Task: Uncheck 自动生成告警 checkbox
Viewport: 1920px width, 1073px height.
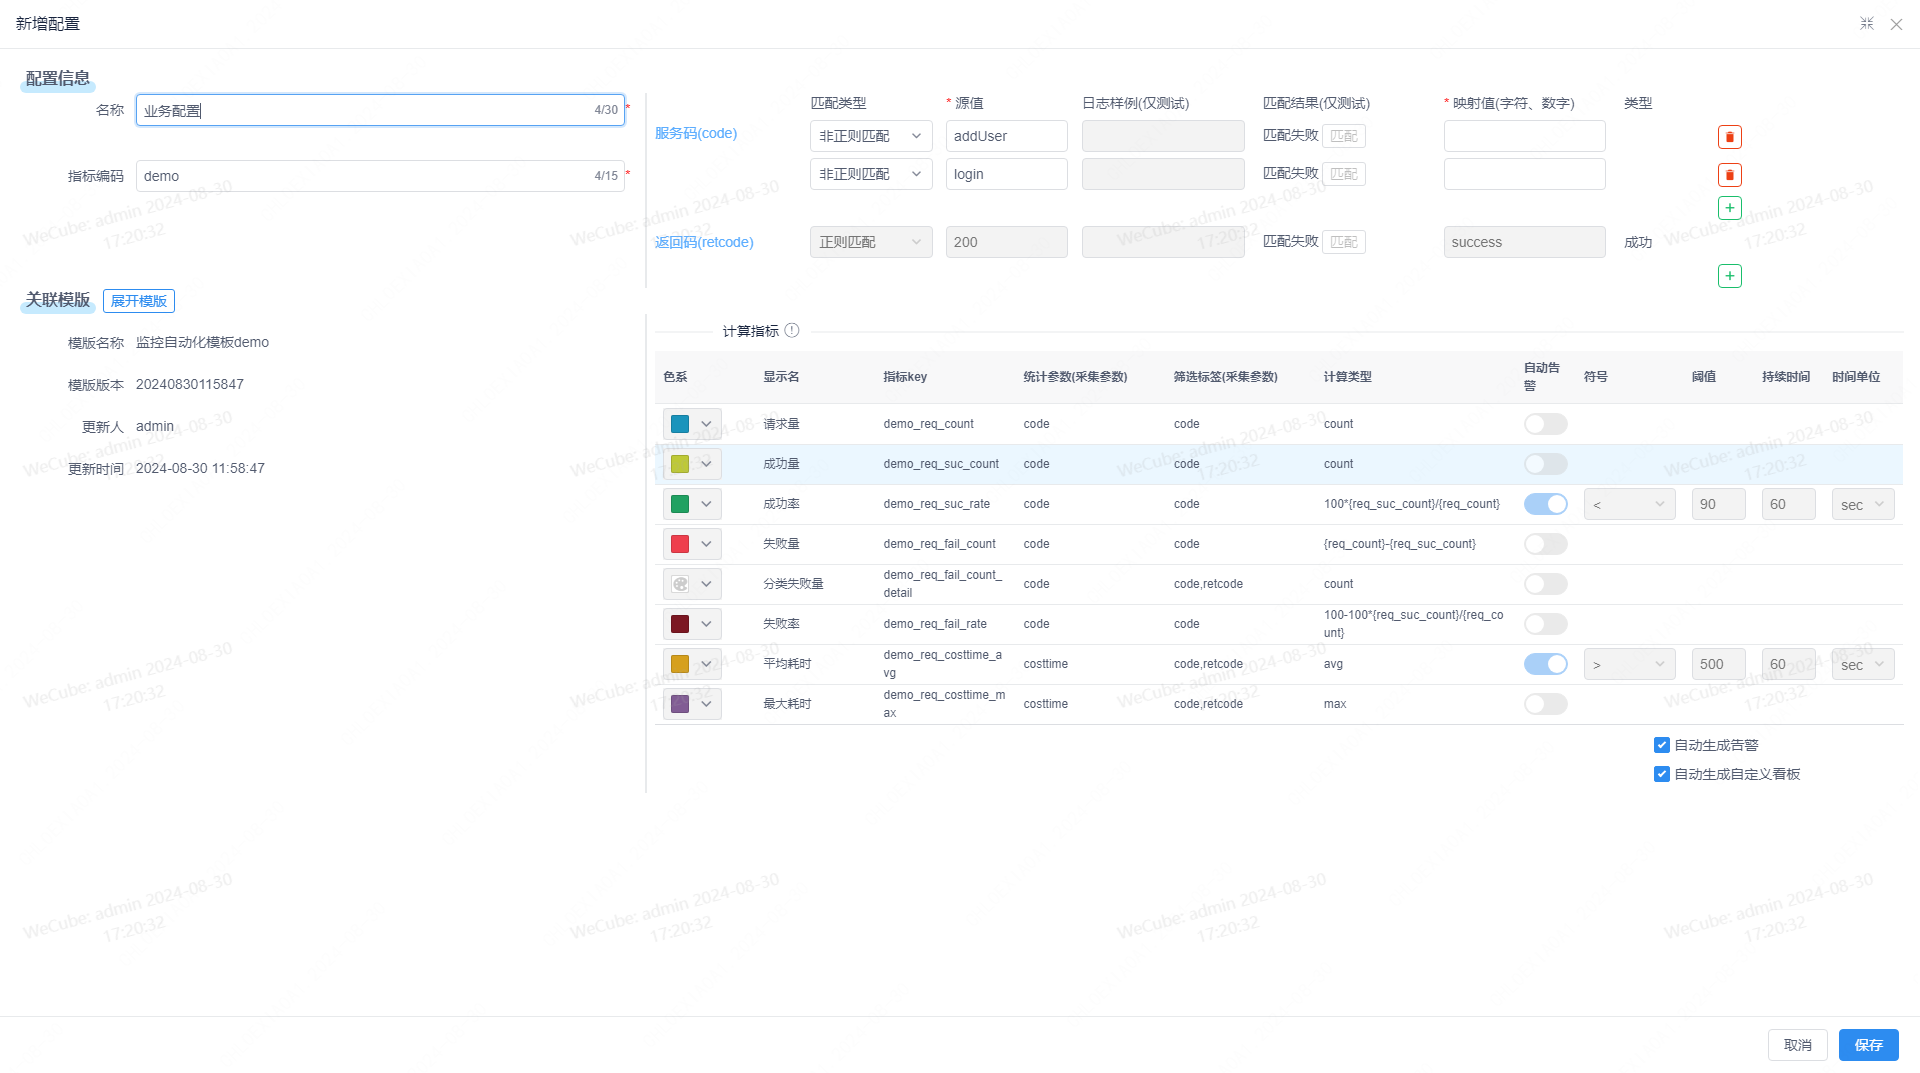Action: pos(1662,745)
